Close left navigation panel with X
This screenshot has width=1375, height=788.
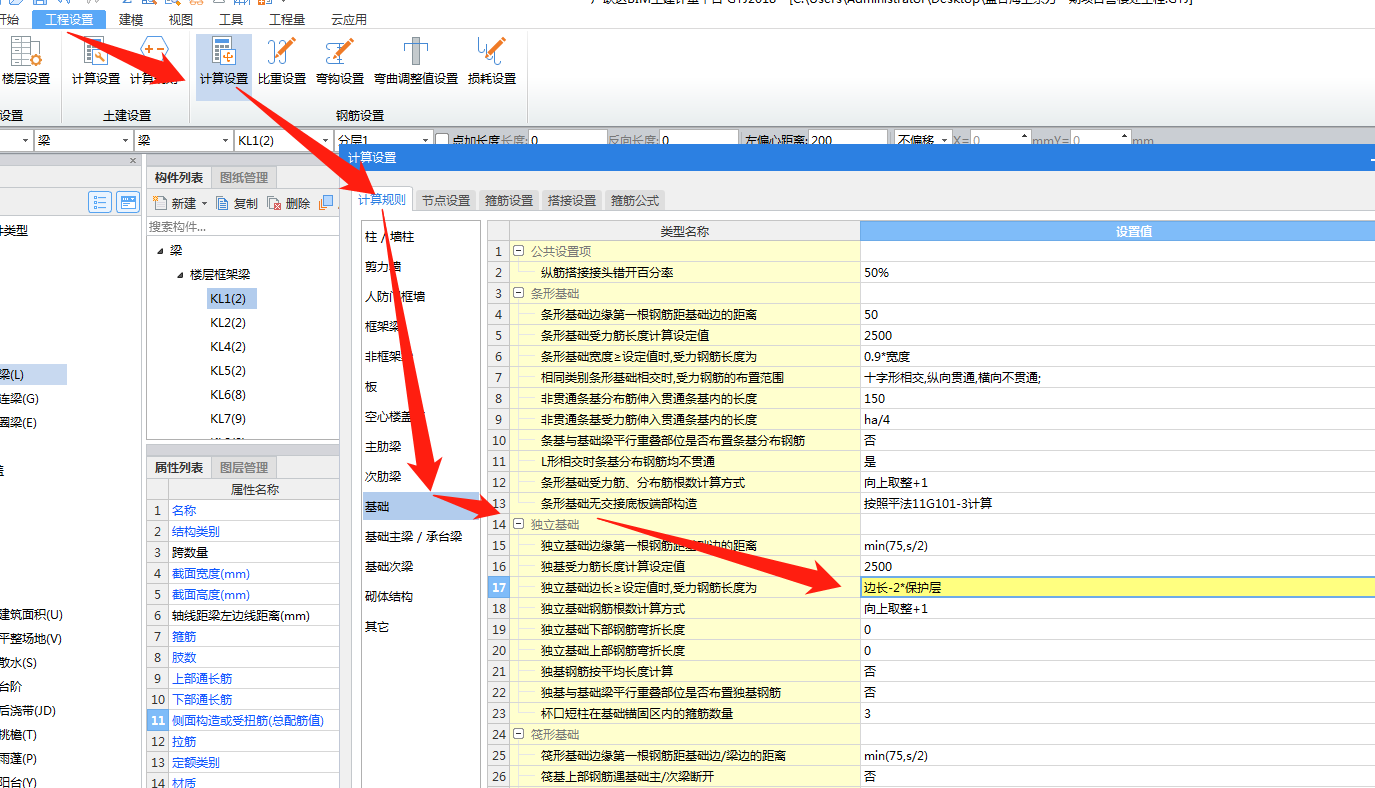[133, 161]
